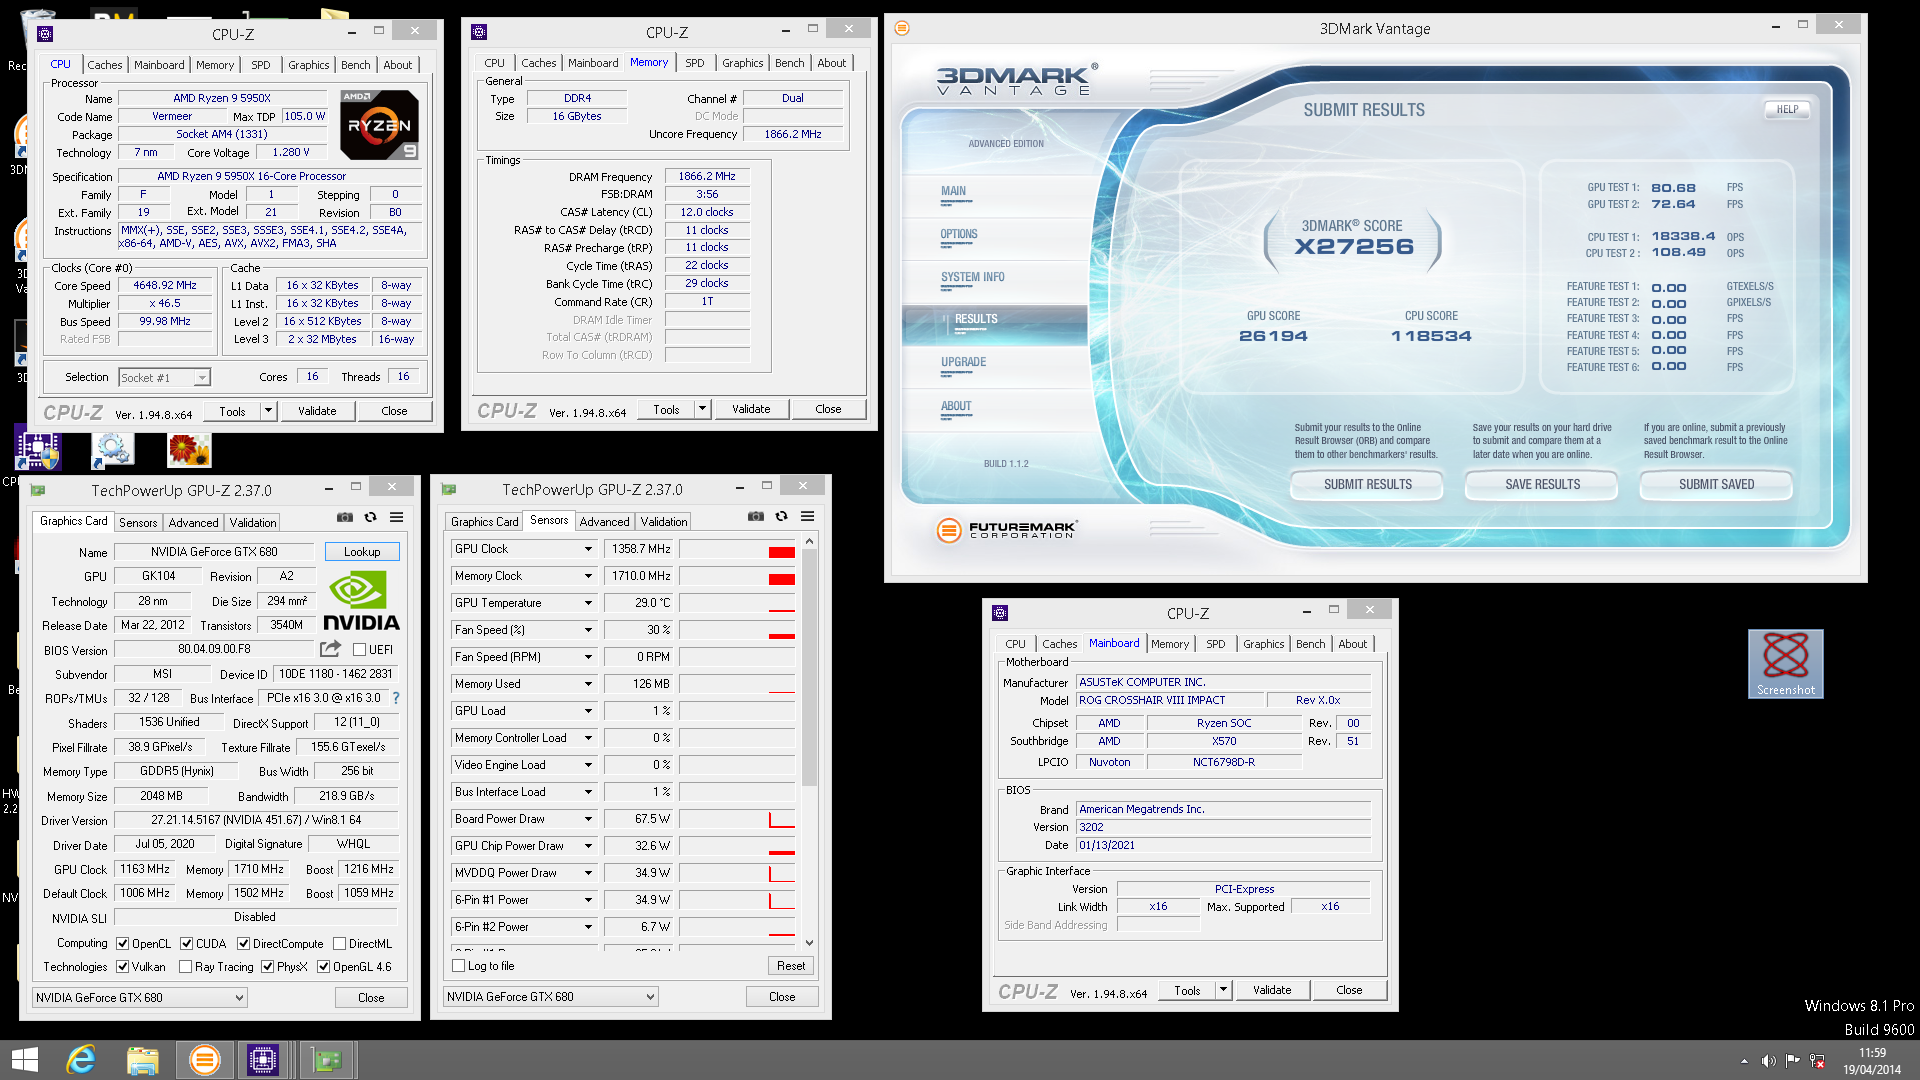Click the HELP button in 3DMark Vantage
The width and height of the screenshot is (1920, 1080).
(x=1787, y=110)
